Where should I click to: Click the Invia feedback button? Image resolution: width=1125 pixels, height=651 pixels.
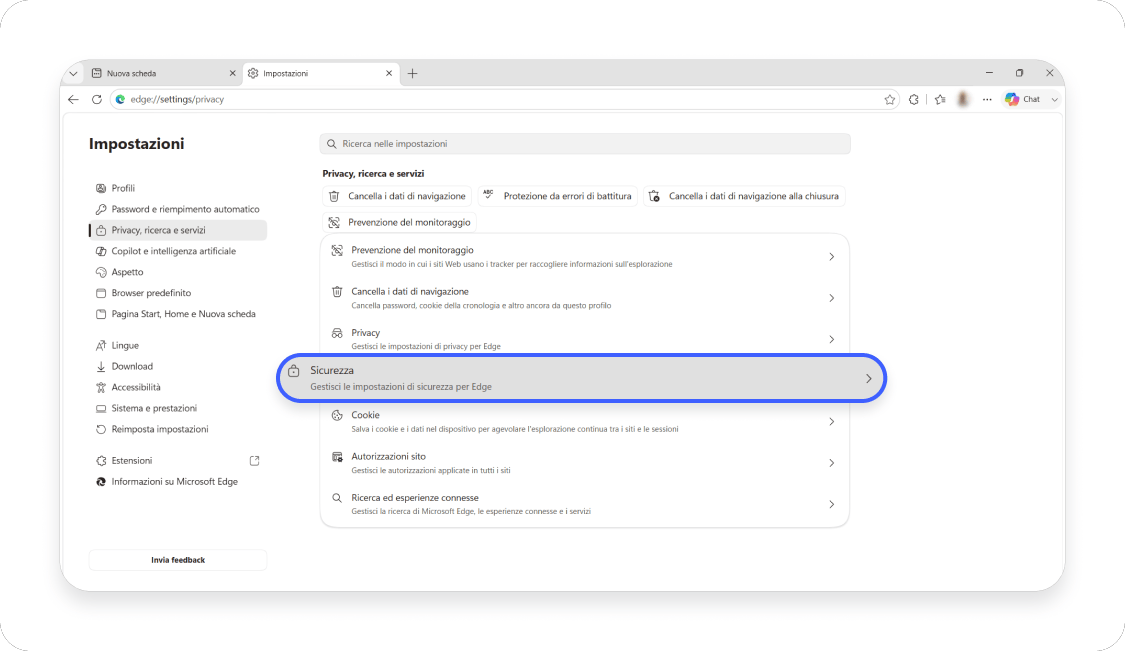click(x=178, y=560)
